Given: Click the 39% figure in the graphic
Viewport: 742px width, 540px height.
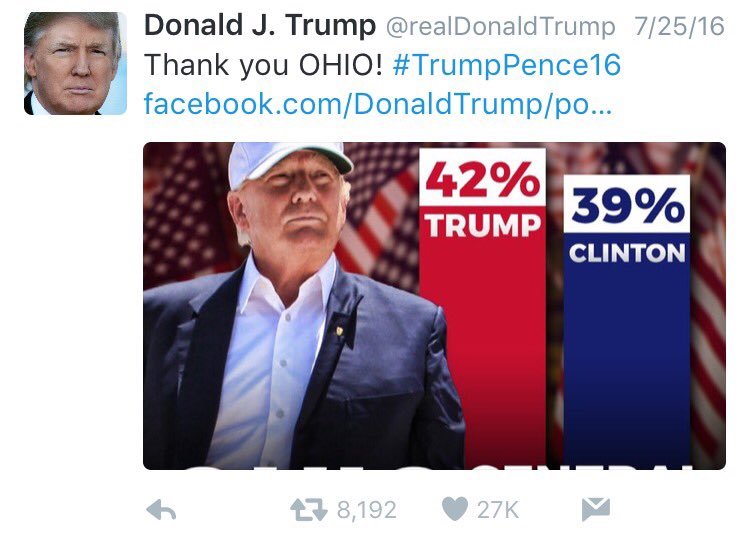Looking at the screenshot, I should (x=627, y=204).
